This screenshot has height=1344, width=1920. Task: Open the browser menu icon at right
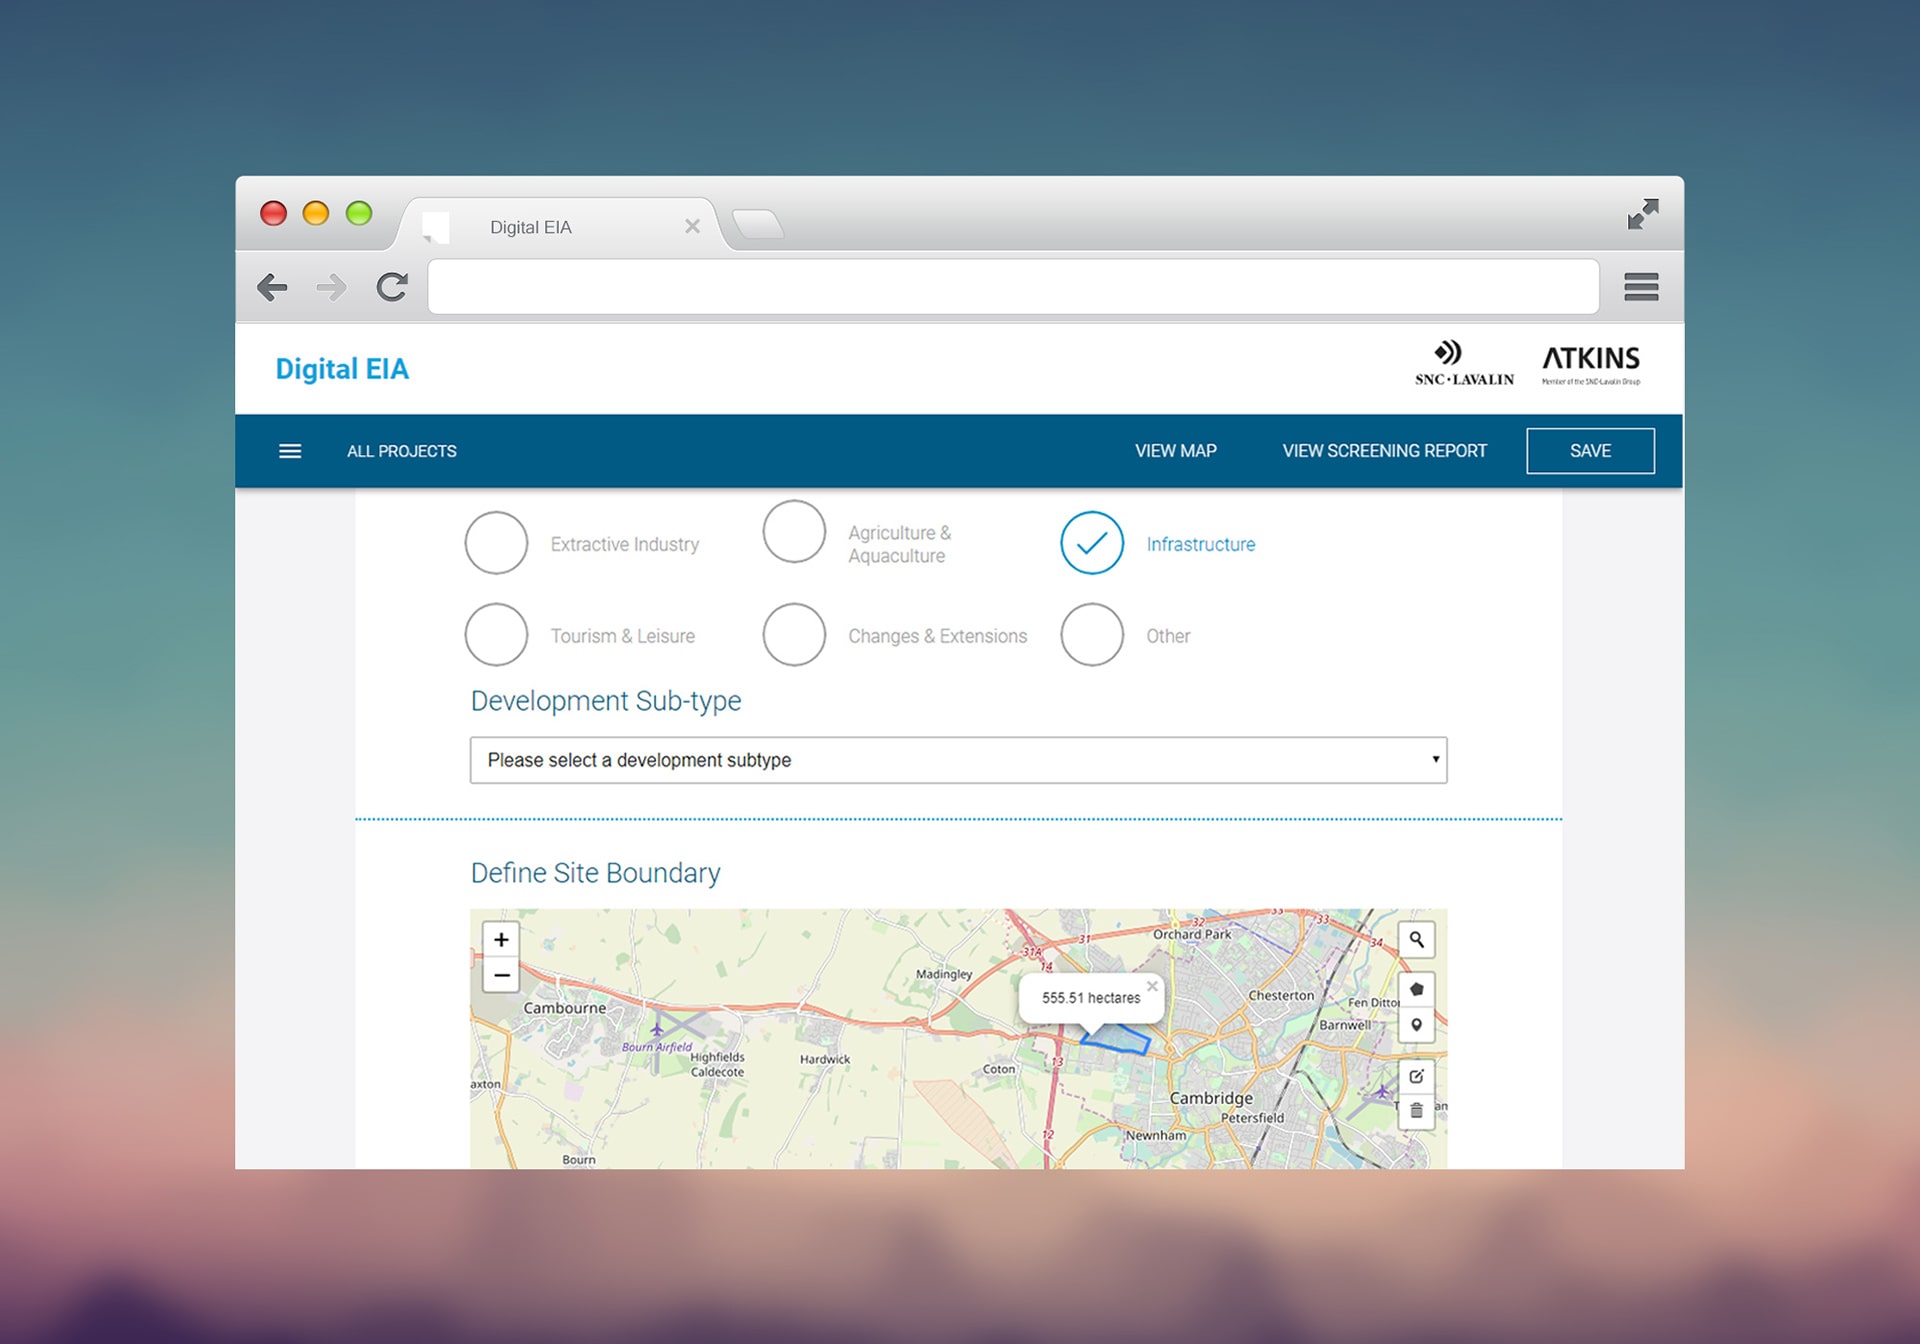pyautogui.click(x=1641, y=287)
